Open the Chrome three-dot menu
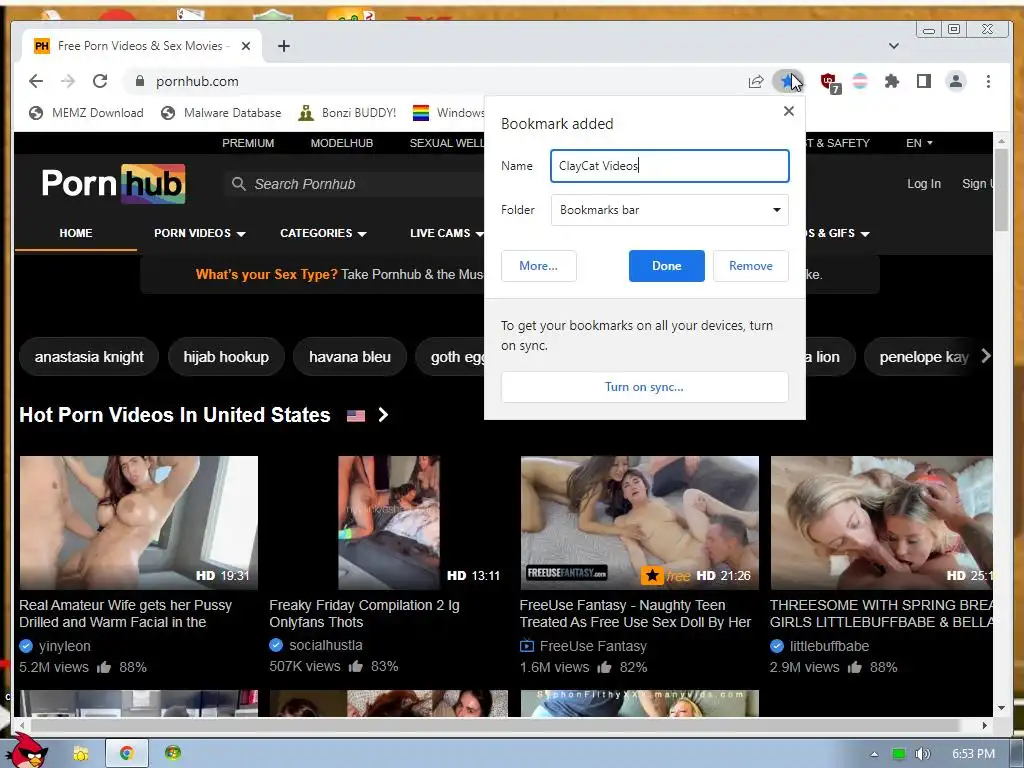This screenshot has height=768, width=1024. (988, 81)
